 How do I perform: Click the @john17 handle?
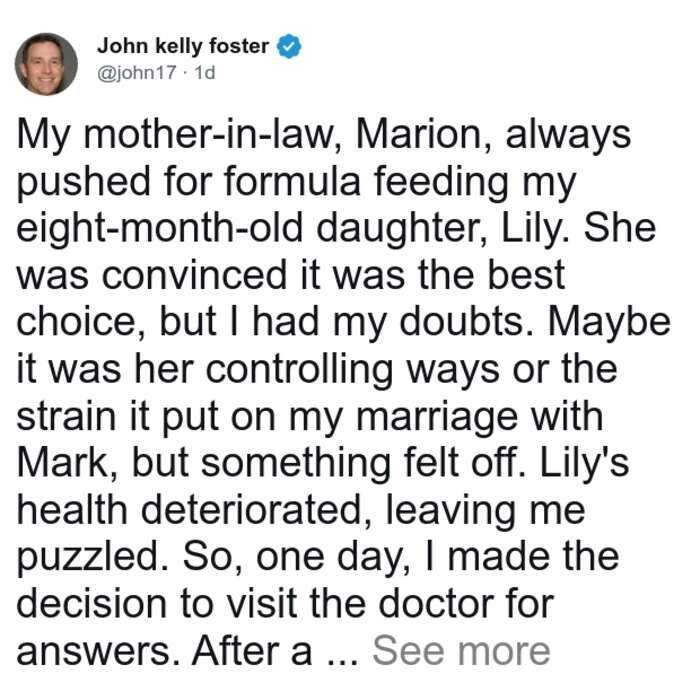click(x=137, y=72)
